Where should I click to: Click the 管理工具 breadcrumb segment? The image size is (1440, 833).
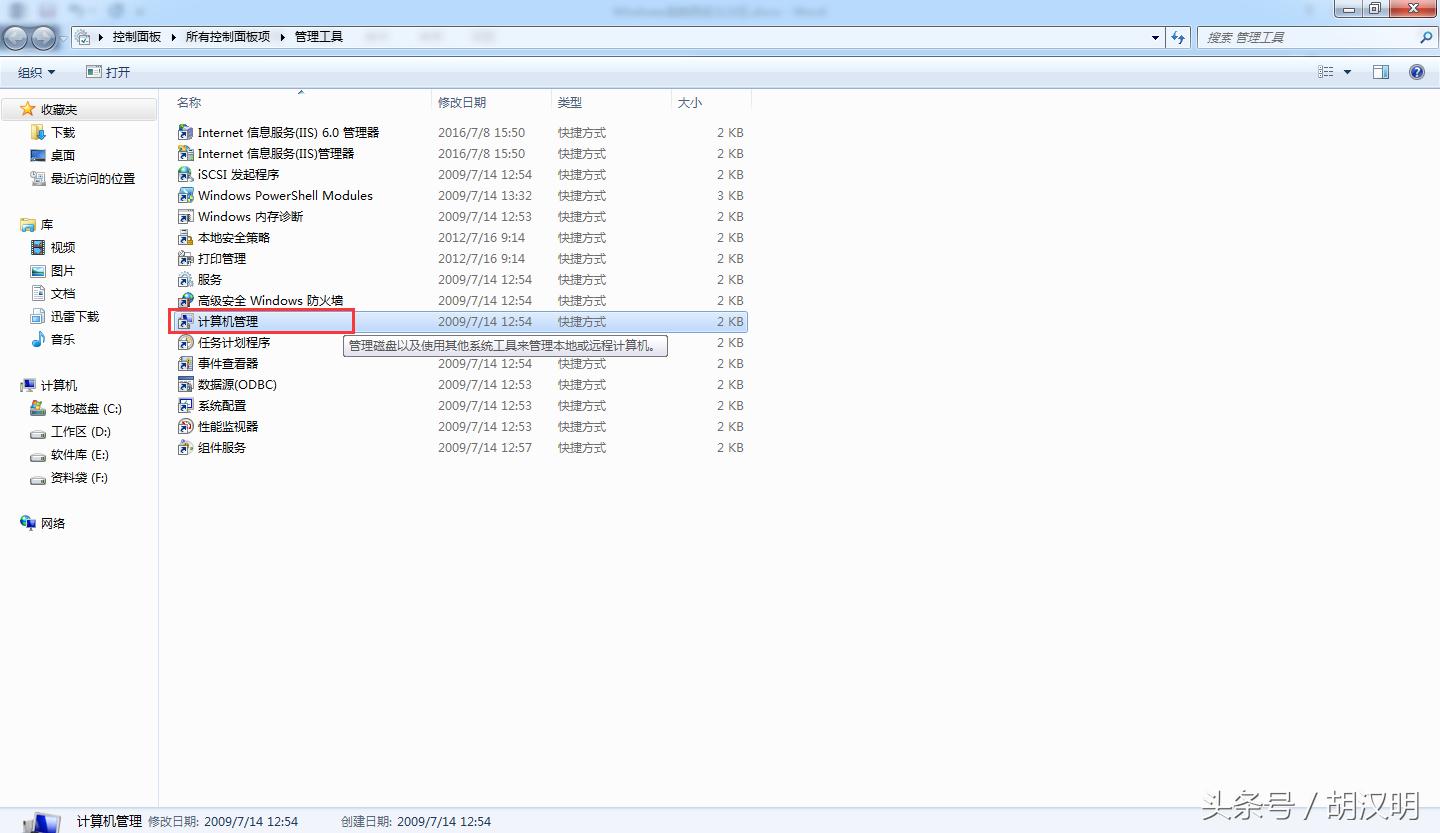319,37
